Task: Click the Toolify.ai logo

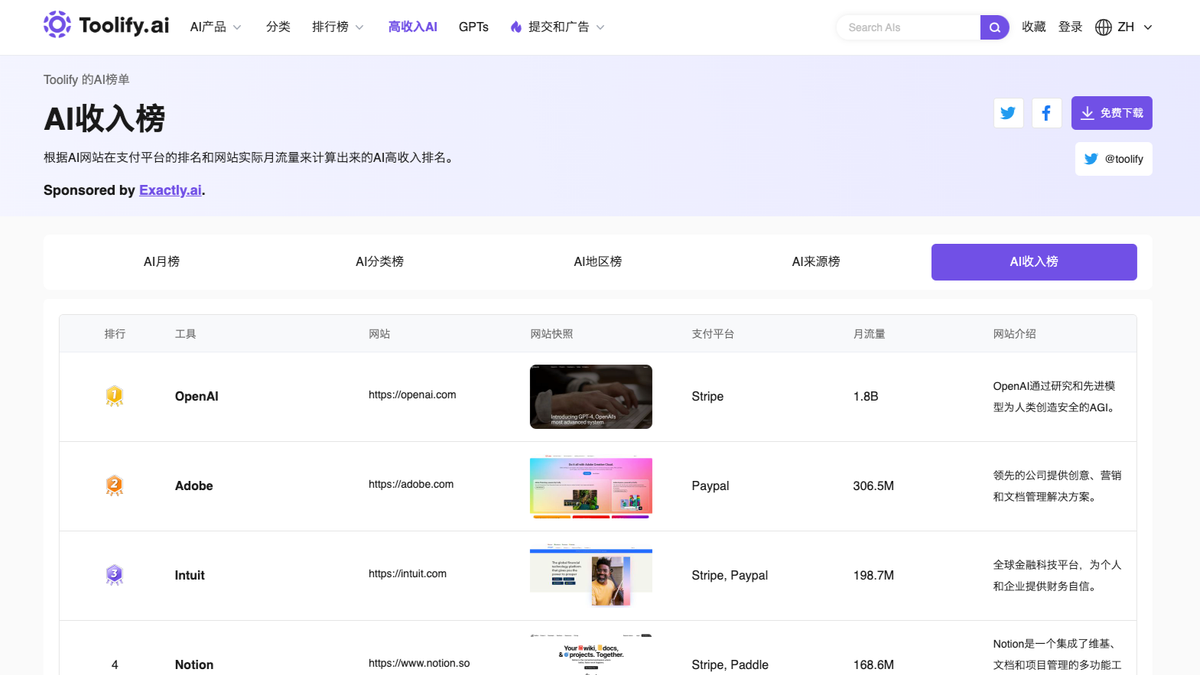Action: [x=107, y=26]
